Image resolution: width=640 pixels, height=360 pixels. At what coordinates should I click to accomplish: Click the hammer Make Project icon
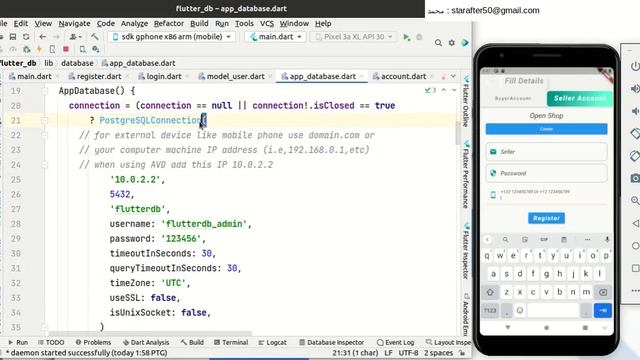94,37
